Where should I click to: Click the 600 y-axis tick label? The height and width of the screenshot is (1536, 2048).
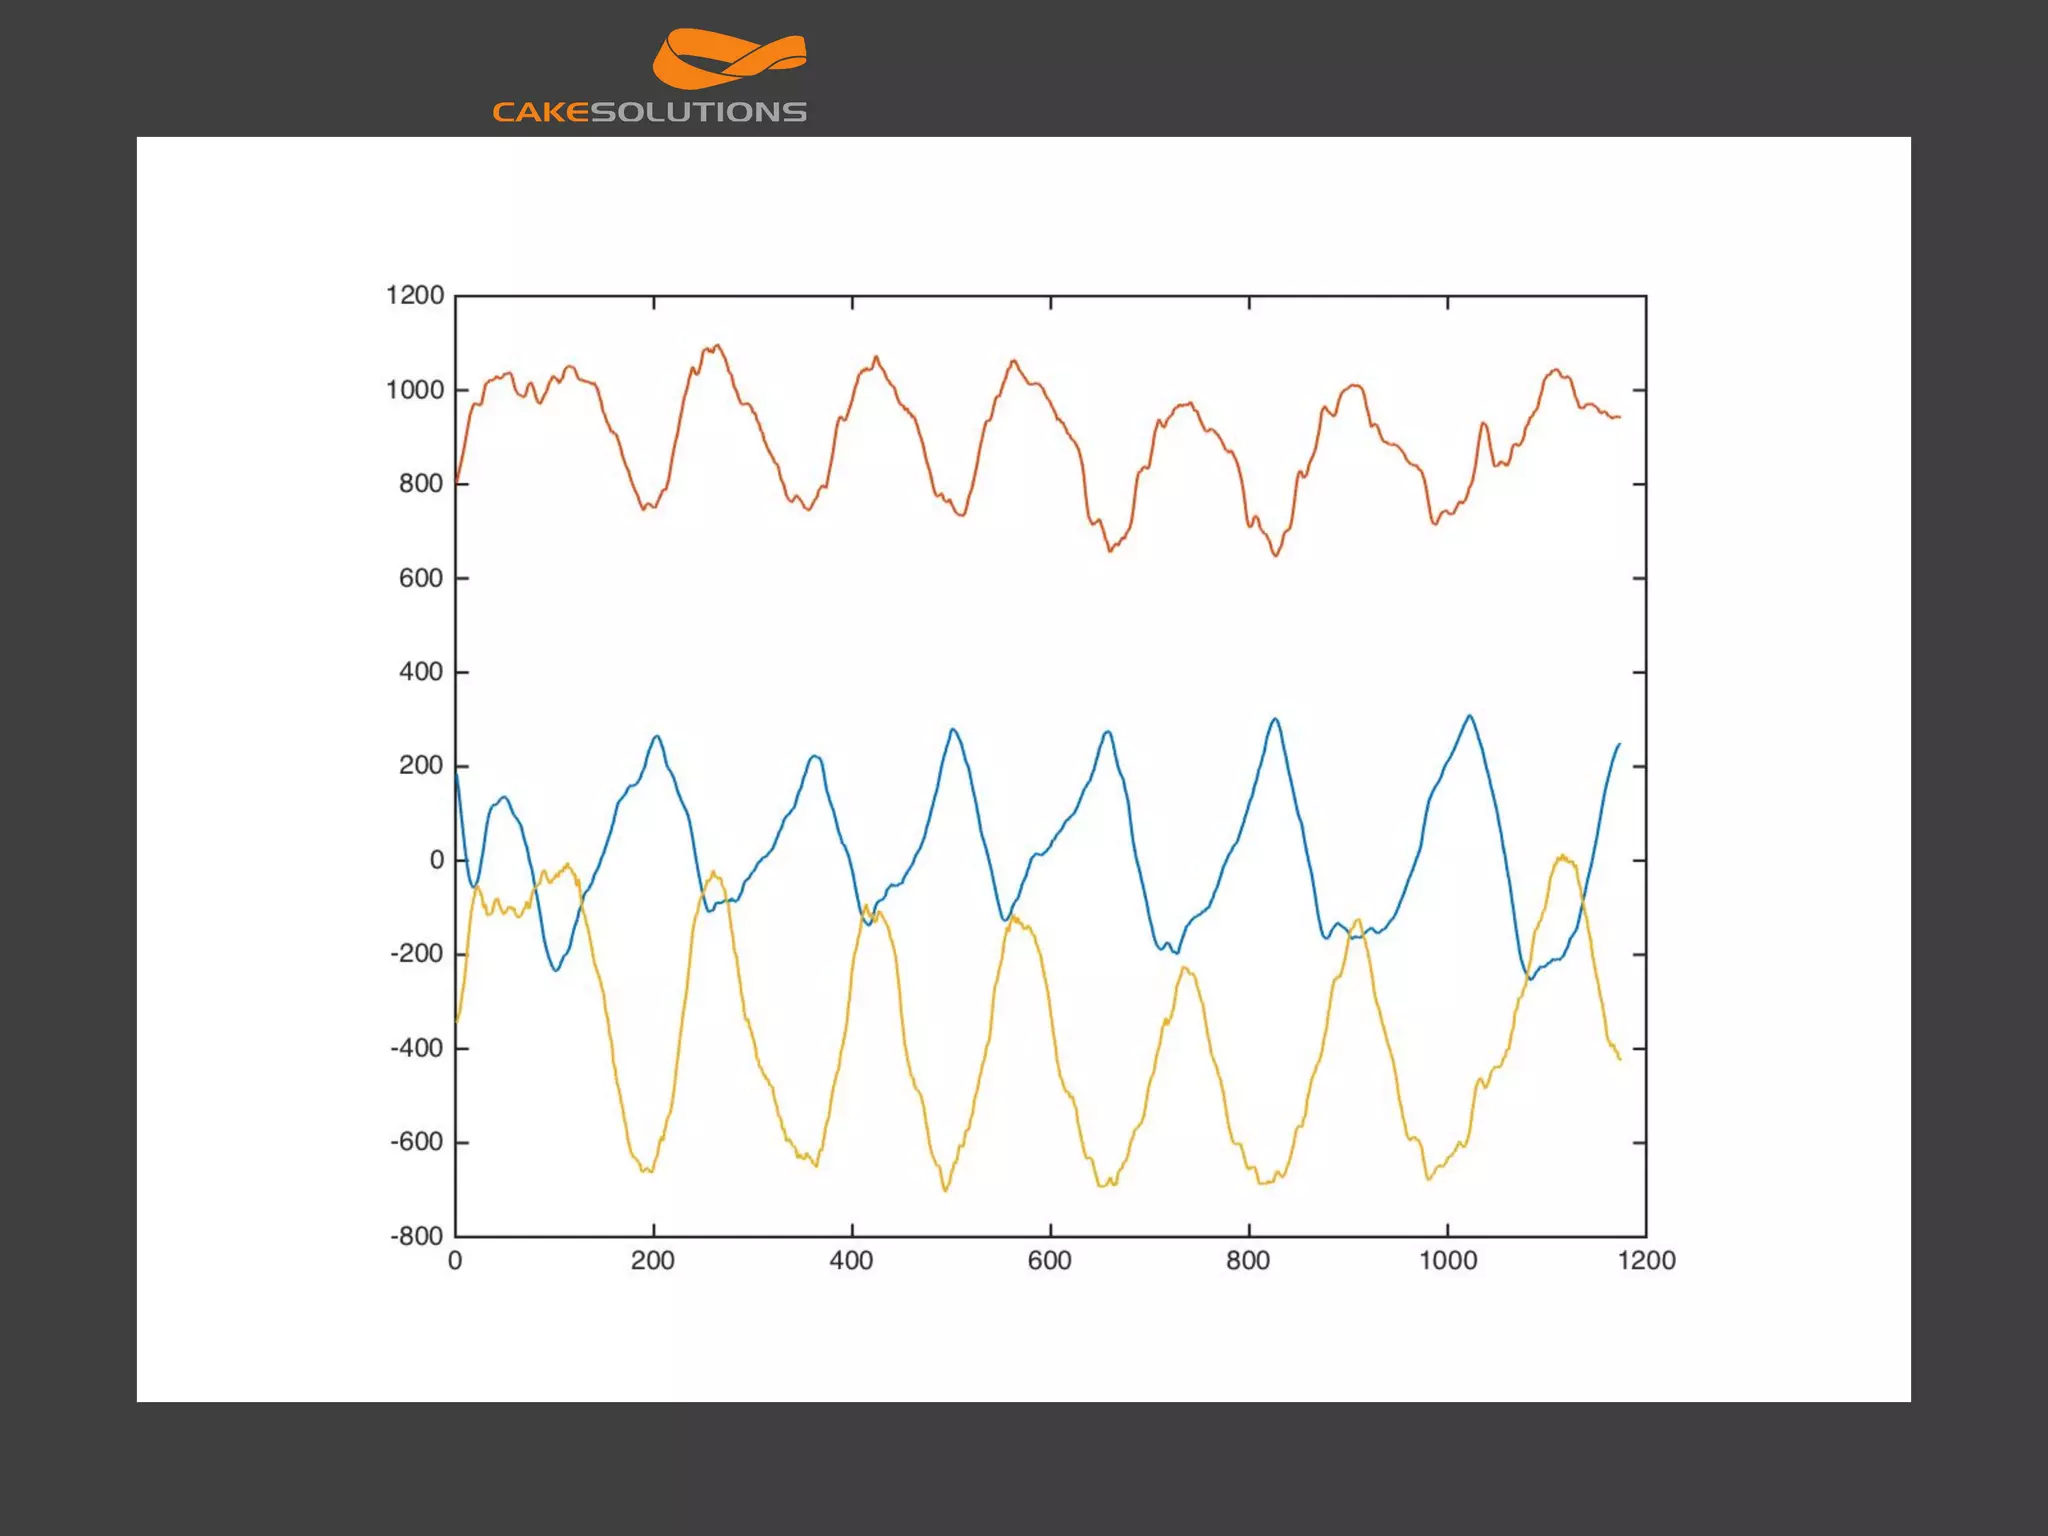(x=421, y=578)
